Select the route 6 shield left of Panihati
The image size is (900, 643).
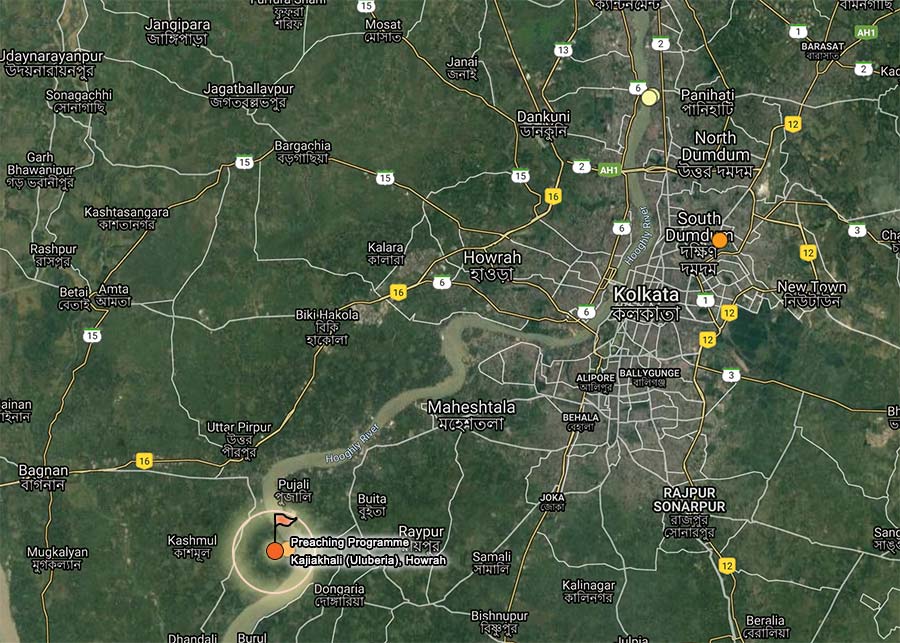(x=637, y=88)
